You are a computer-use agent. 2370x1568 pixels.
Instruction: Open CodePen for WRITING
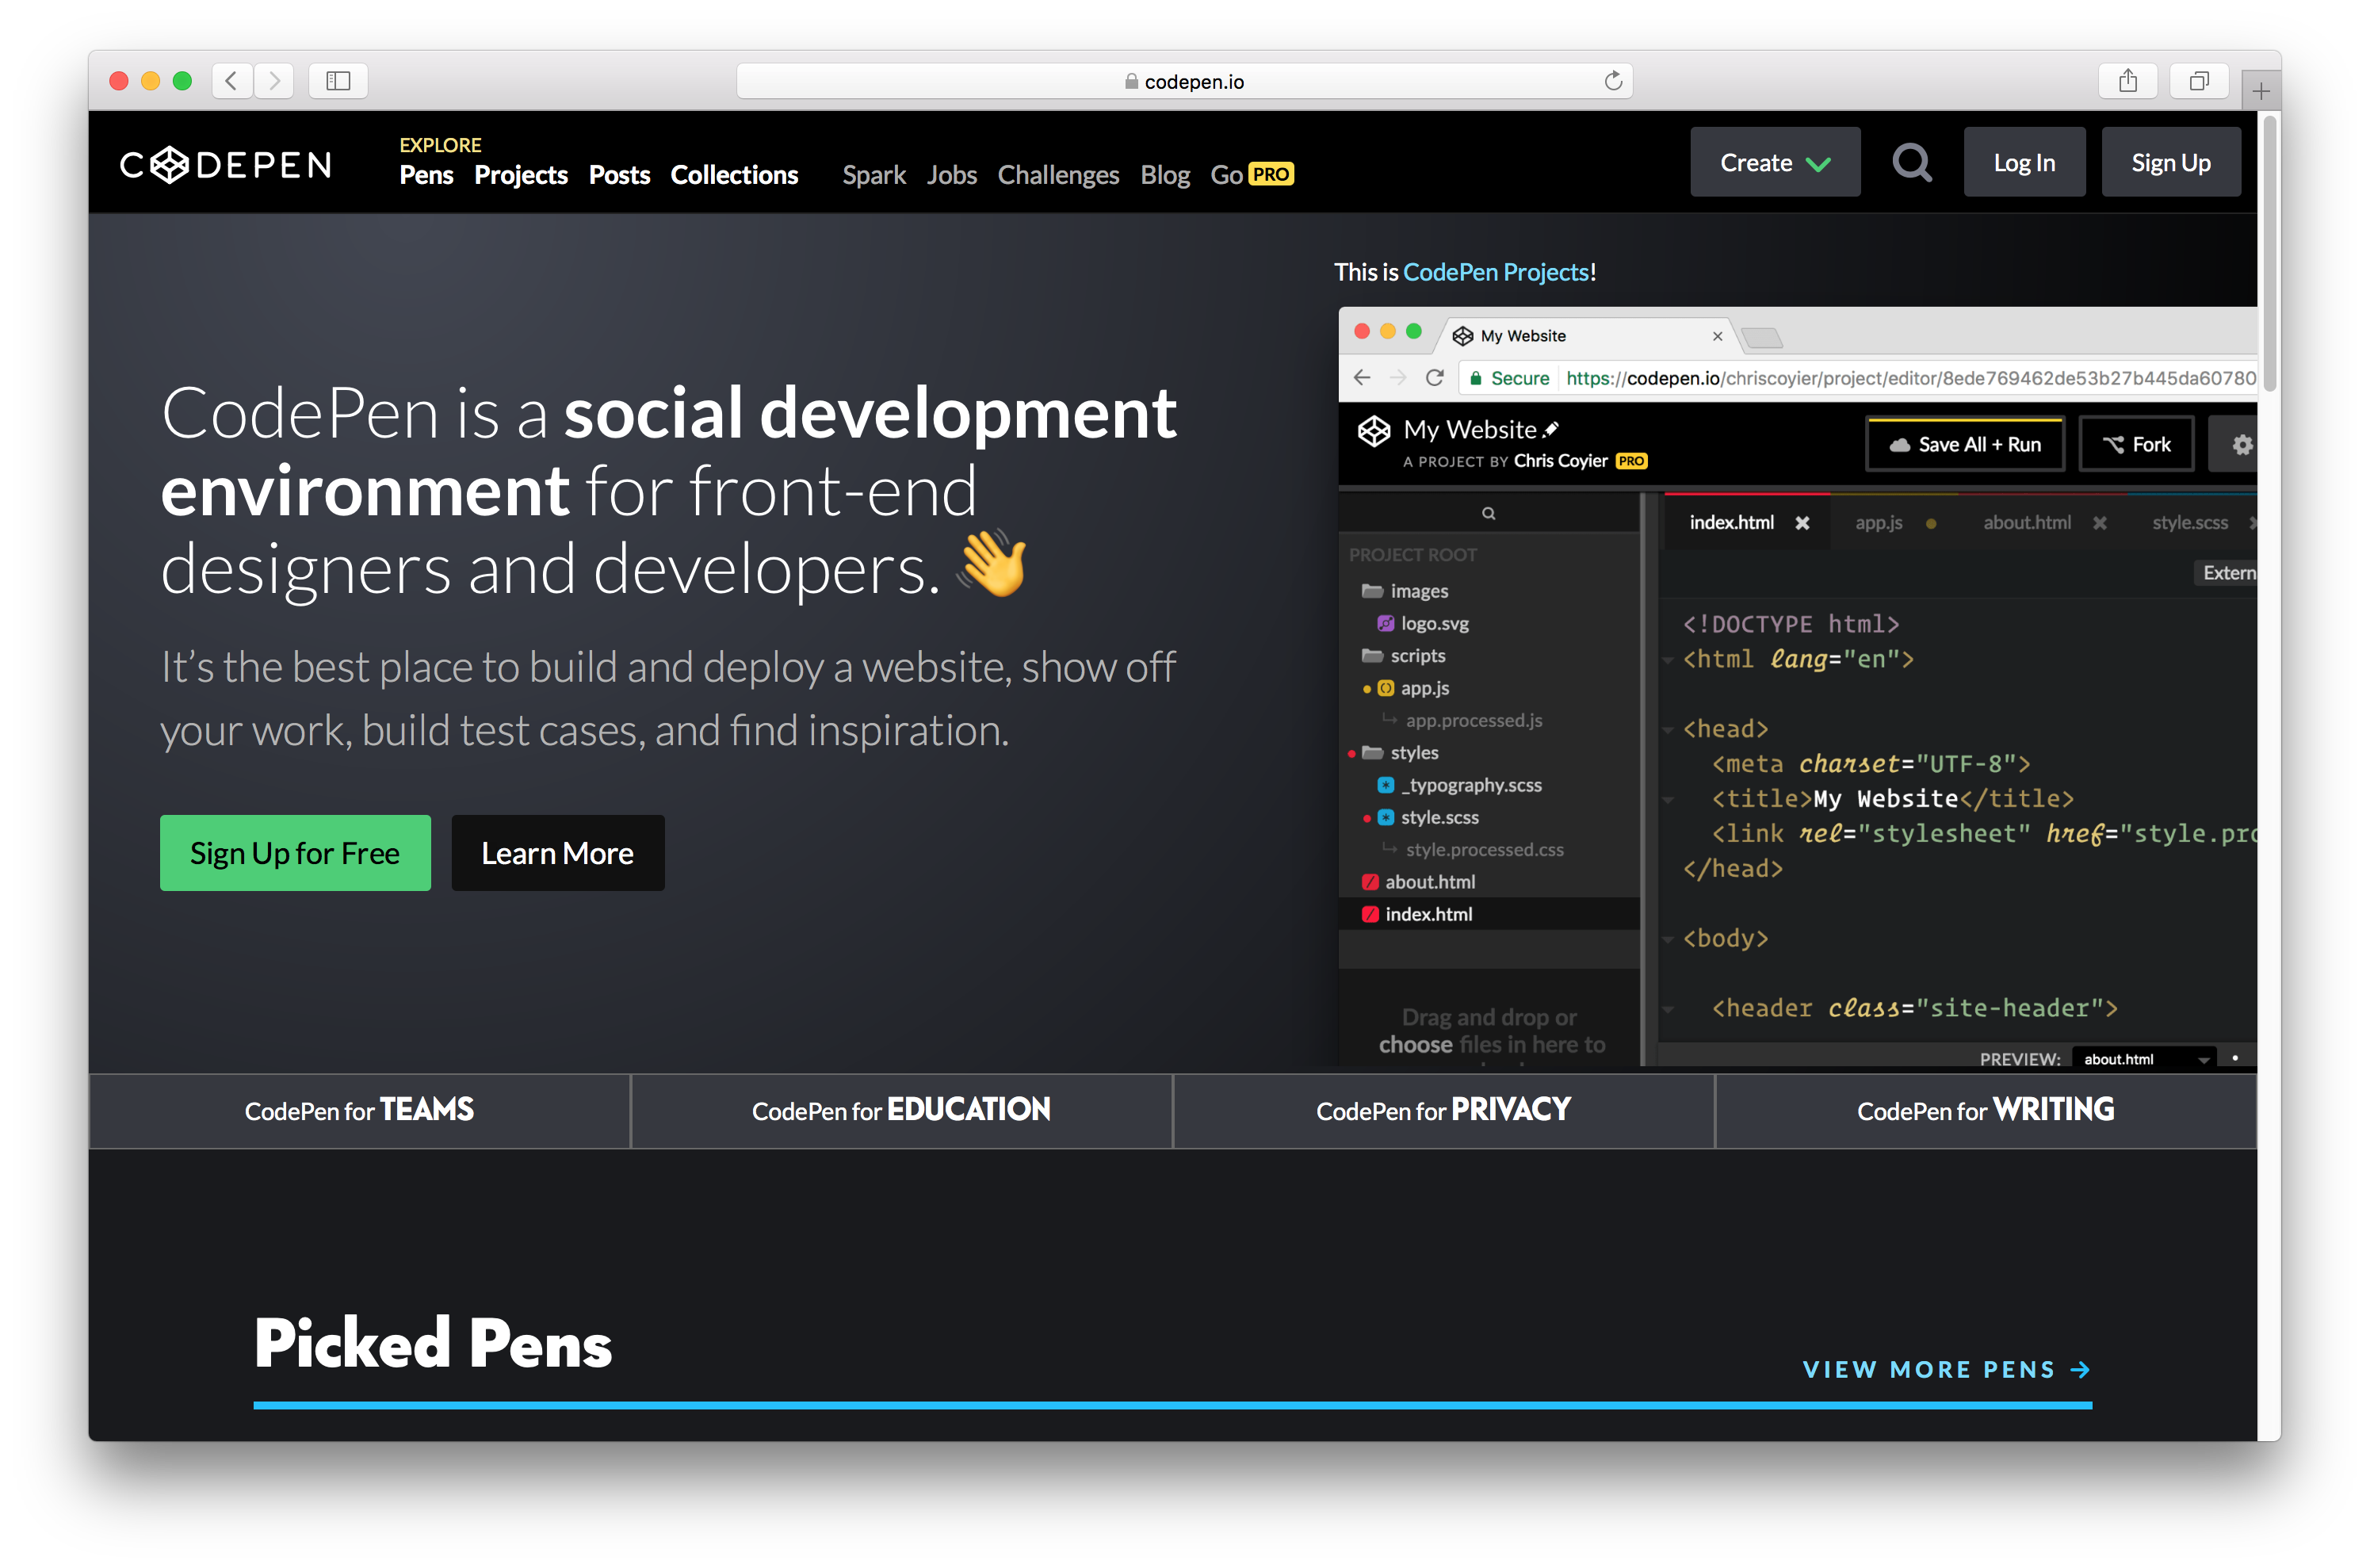1985,1111
